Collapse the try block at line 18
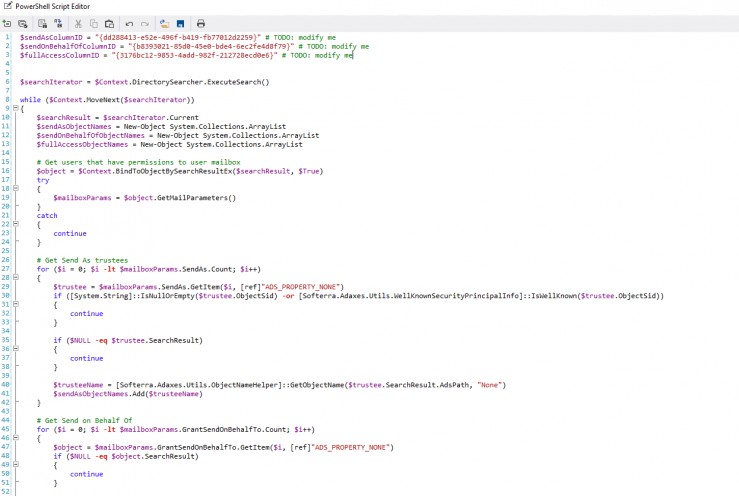The height and width of the screenshot is (496, 739). pyautogui.click(x=16, y=188)
